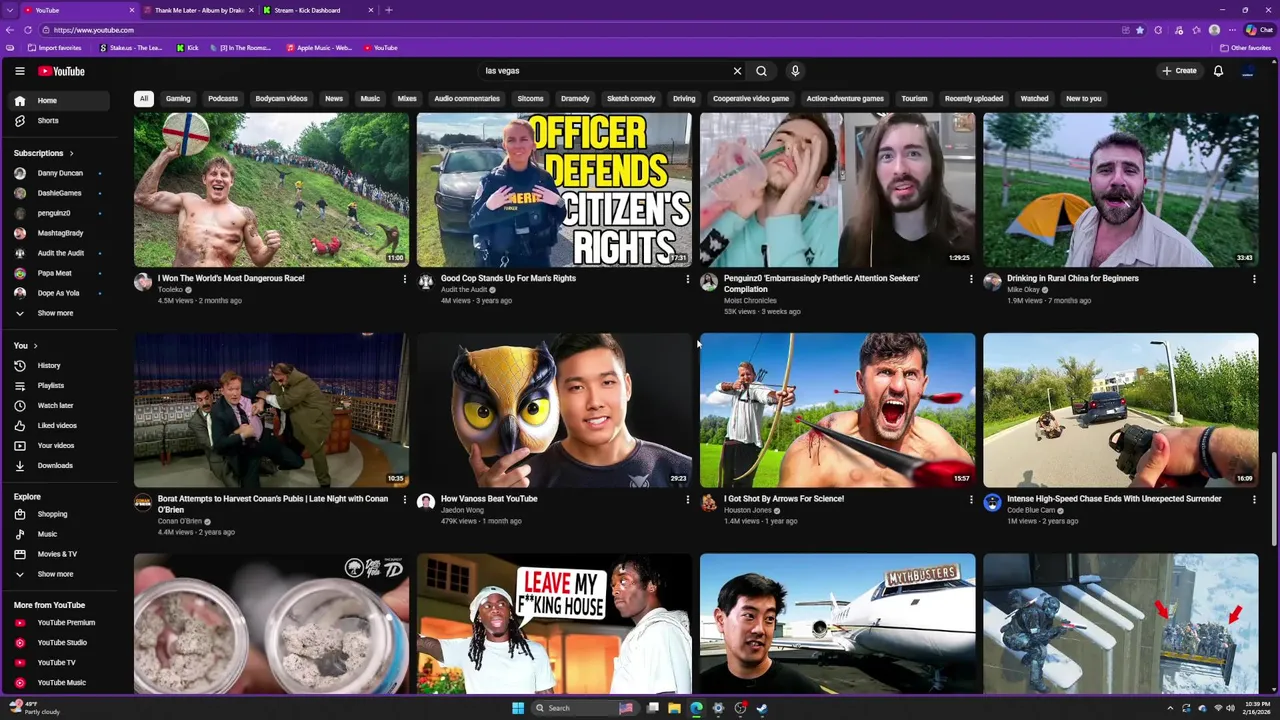Screen dimensions: 1280x720
Task: Open Downloads in the sidebar
Action: click(x=55, y=466)
